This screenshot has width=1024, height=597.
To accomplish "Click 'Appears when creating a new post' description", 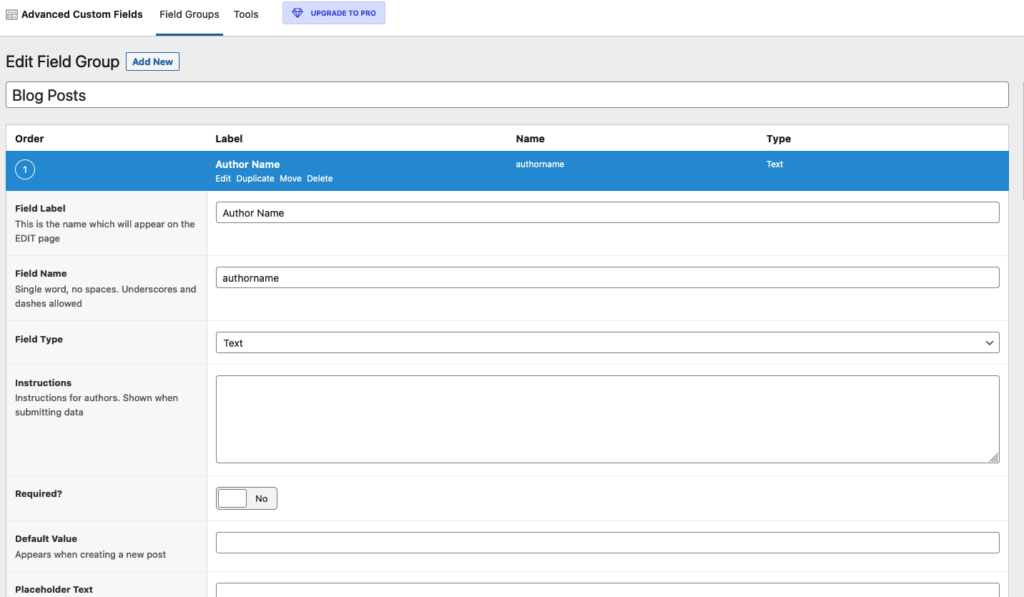I will [x=91, y=555].
